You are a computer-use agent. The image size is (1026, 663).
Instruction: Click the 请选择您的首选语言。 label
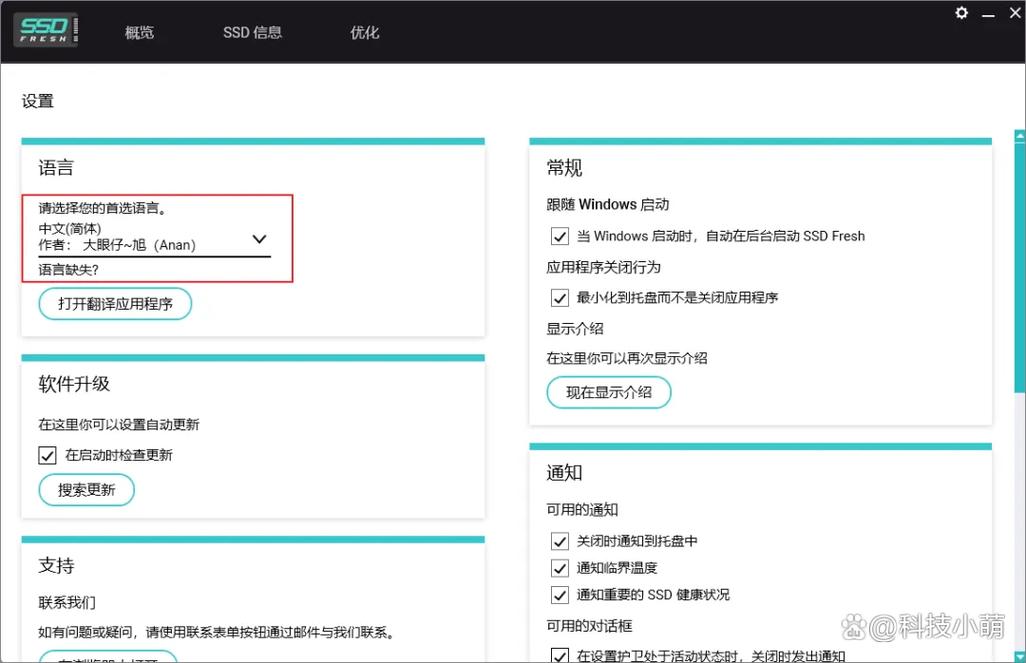[103, 208]
